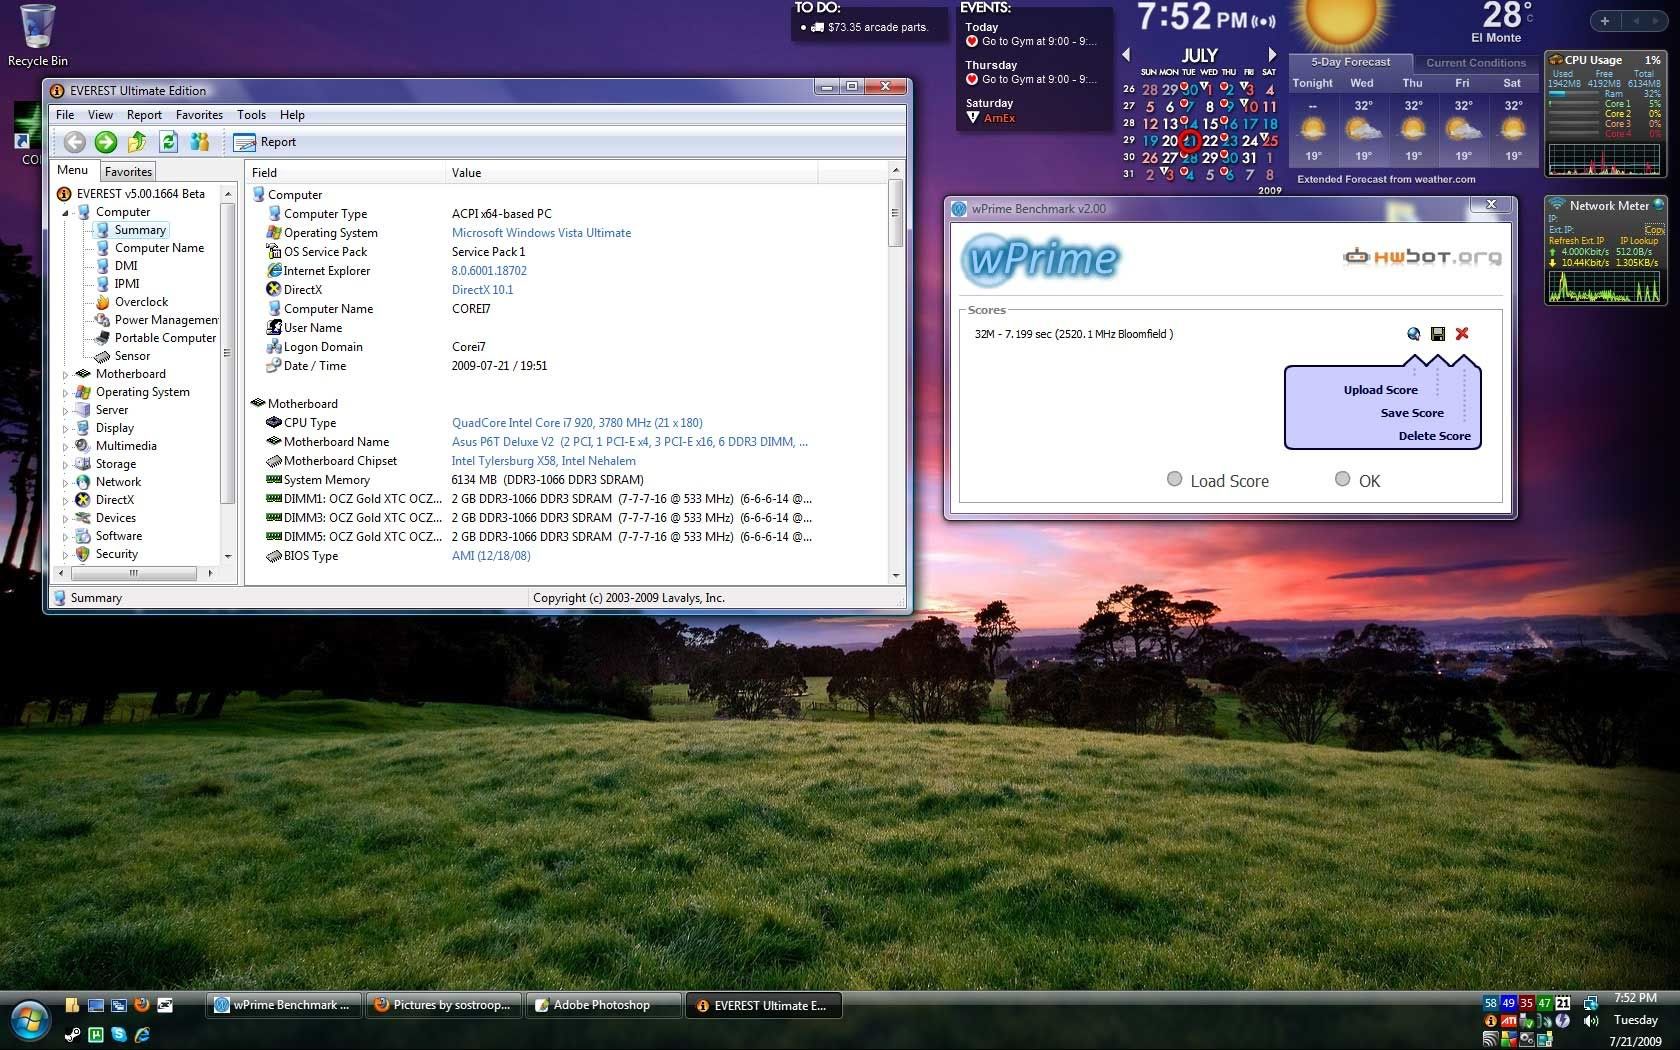Expand the Network tree node
Viewport: 1680px width, 1050px height.
[66, 483]
